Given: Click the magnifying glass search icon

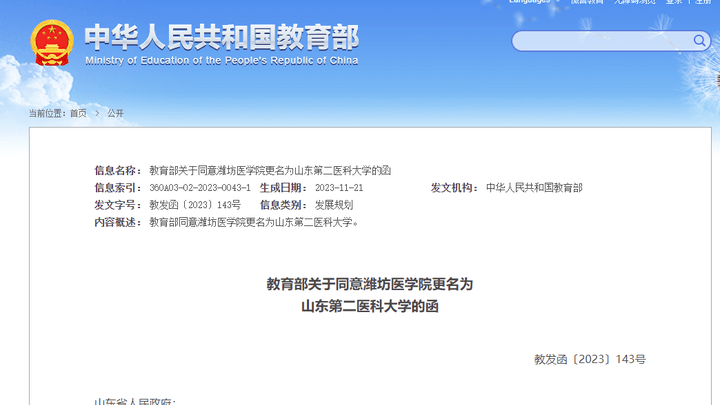Looking at the screenshot, I should click(x=699, y=41).
